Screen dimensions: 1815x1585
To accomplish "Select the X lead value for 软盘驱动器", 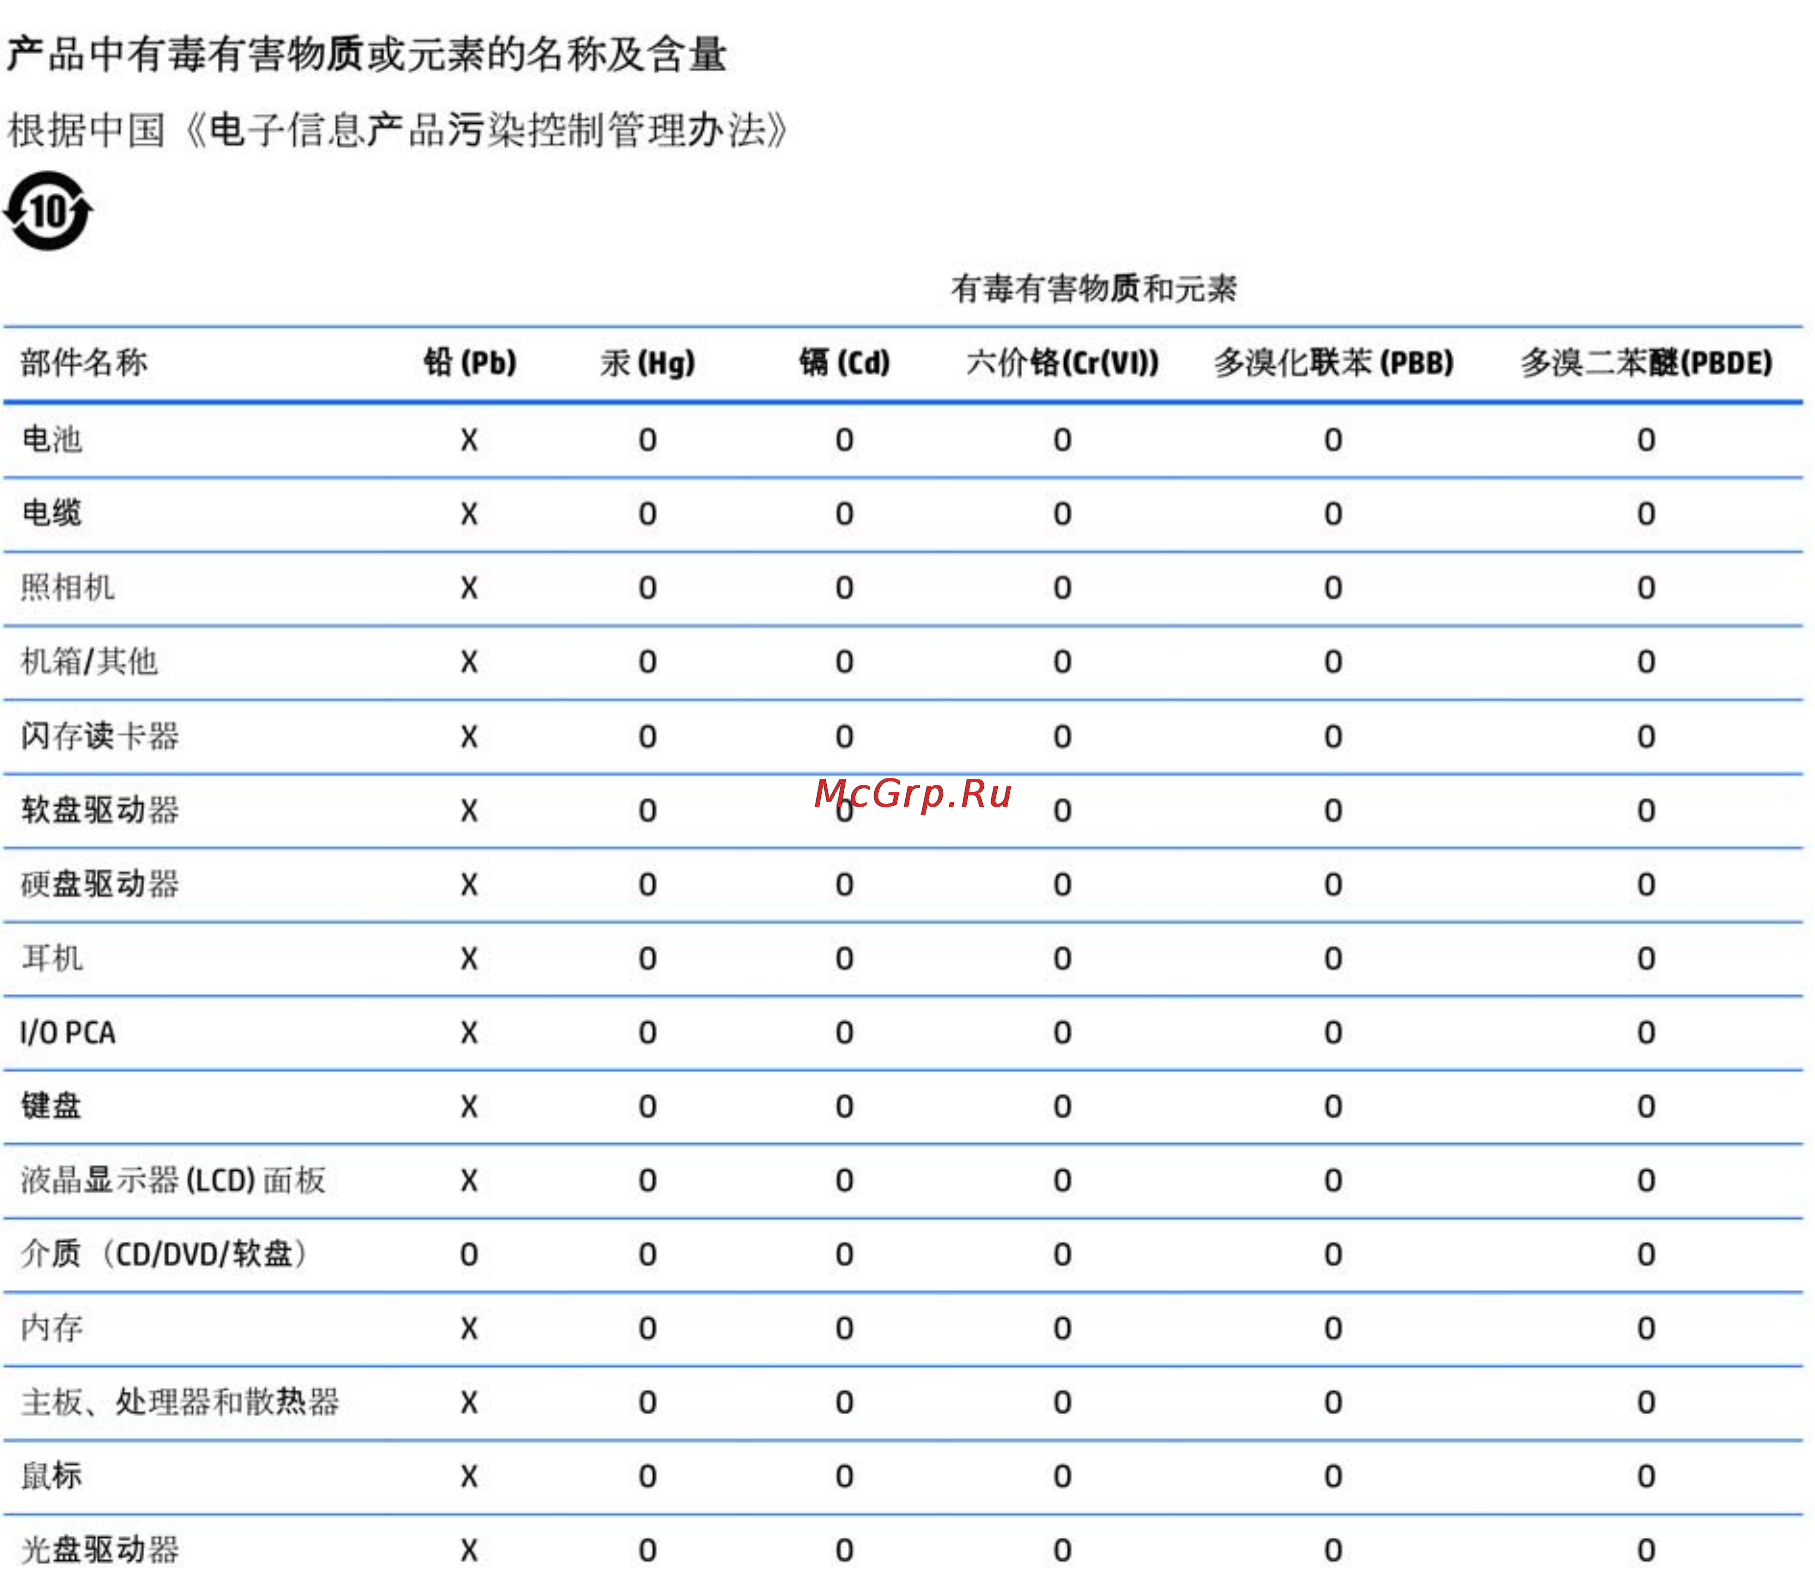I will click(x=469, y=811).
